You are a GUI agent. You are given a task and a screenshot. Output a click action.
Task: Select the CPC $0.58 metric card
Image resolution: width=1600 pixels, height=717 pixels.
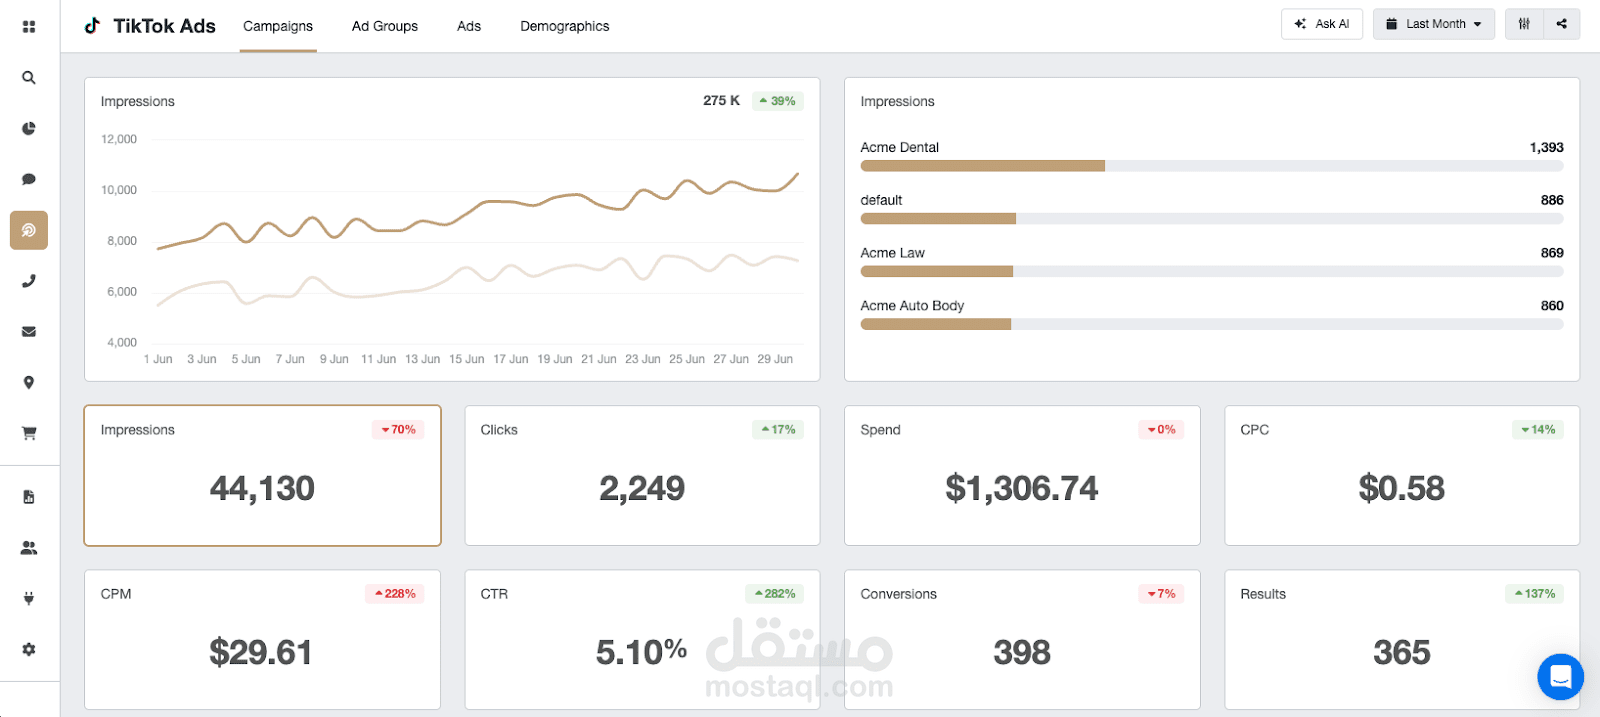[x=1402, y=476]
